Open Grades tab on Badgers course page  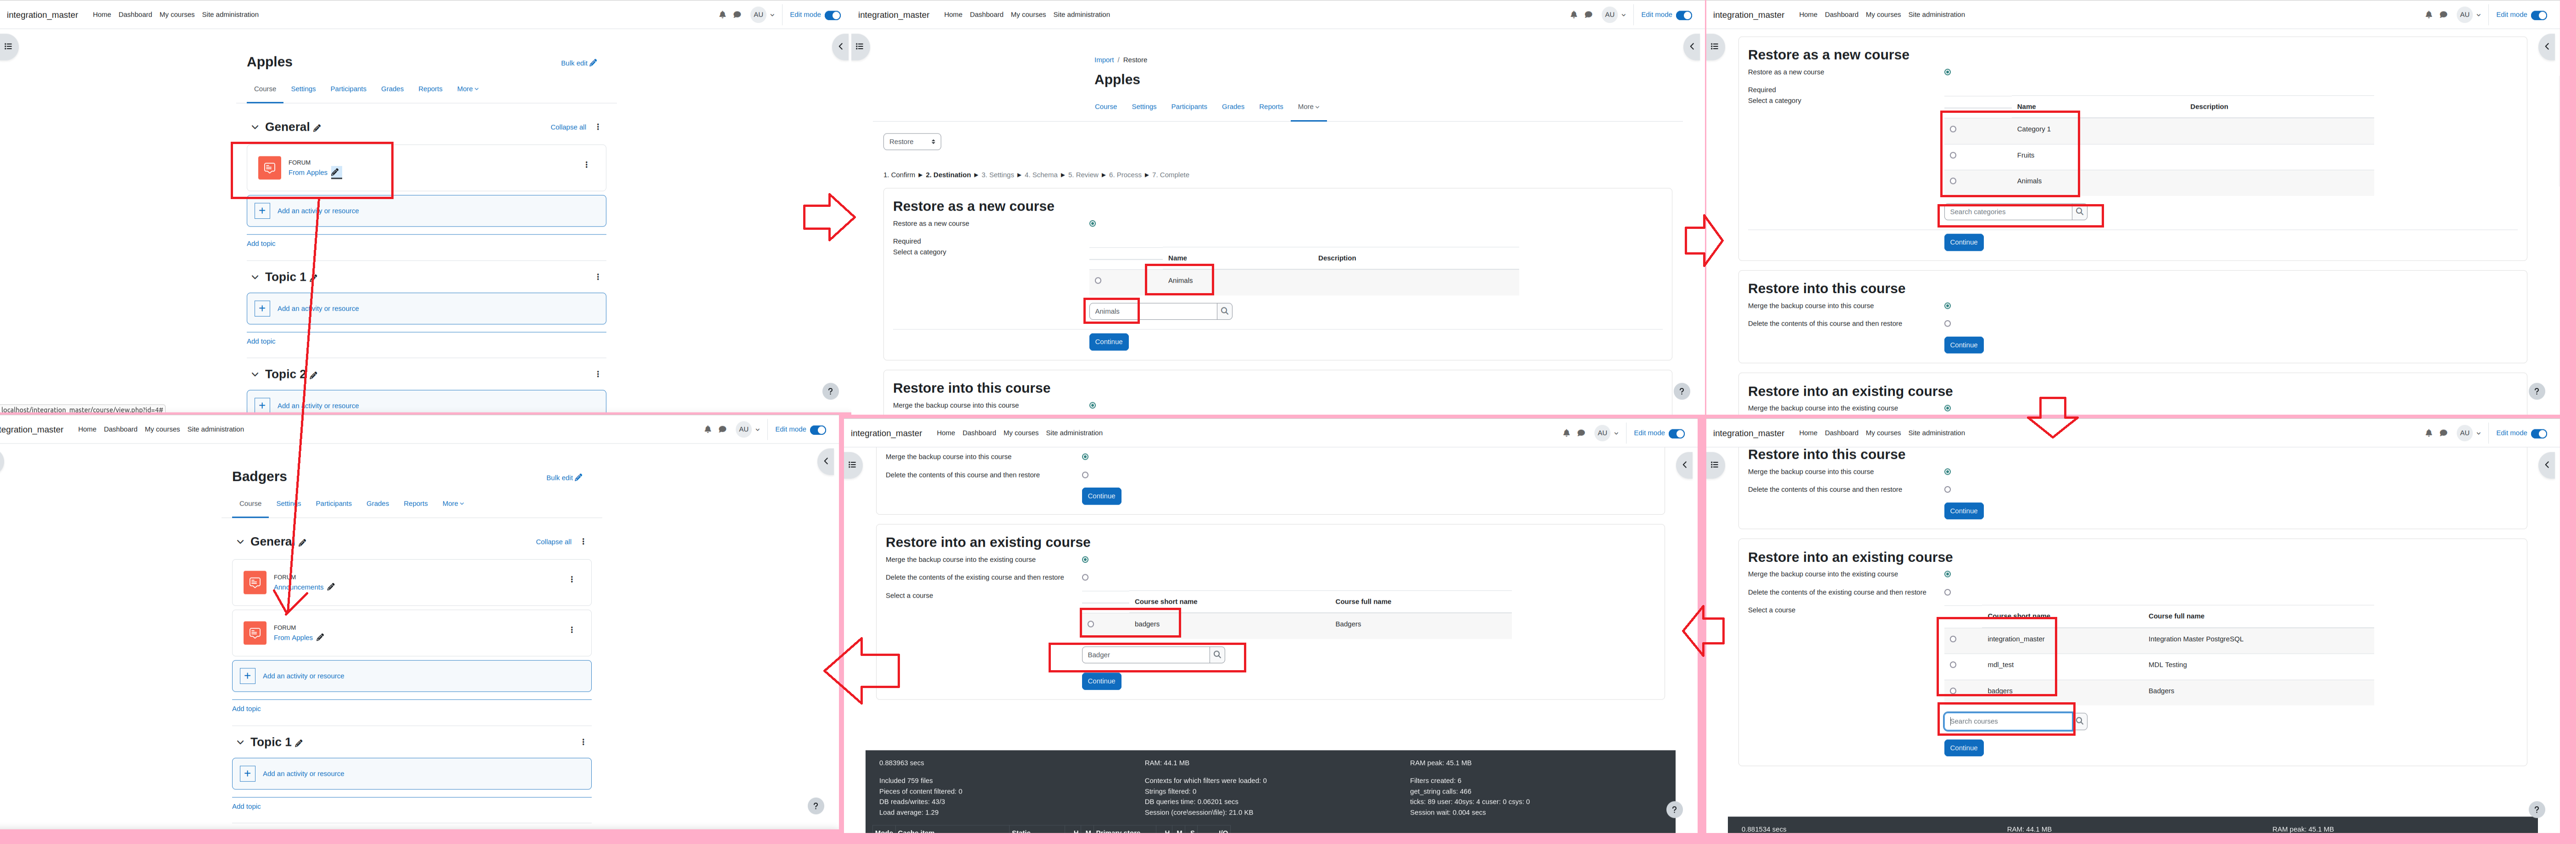(x=378, y=504)
